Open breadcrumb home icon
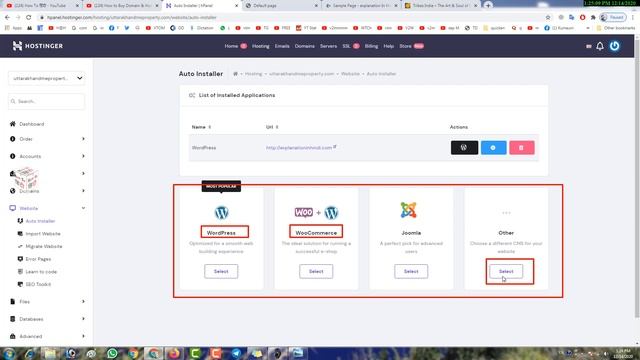Image resolution: width=640 pixels, height=360 pixels. point(235,74)
